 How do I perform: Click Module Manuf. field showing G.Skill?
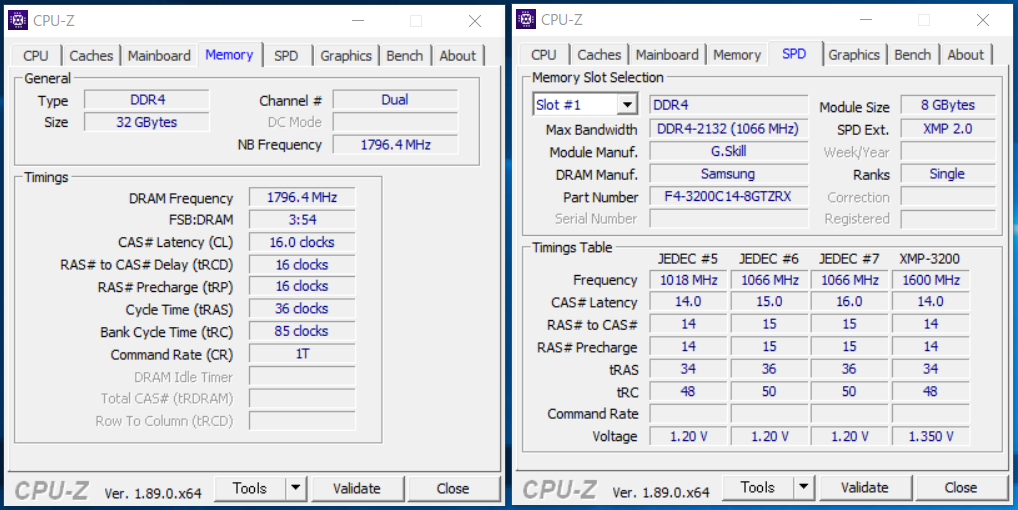(728, 151)
